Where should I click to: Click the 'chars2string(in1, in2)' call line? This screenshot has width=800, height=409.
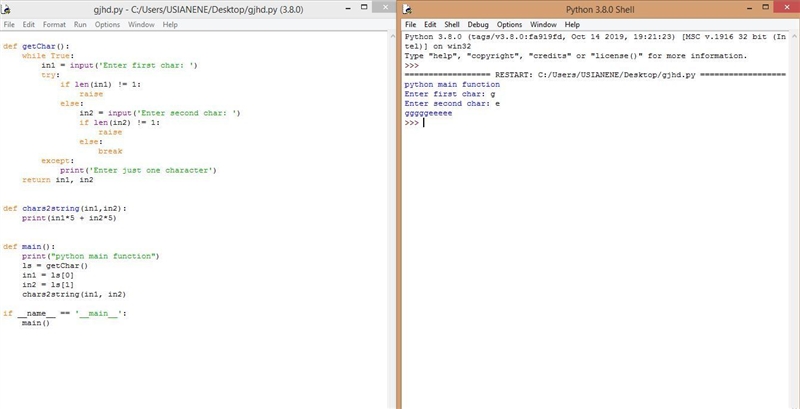(x=74, y=294)
